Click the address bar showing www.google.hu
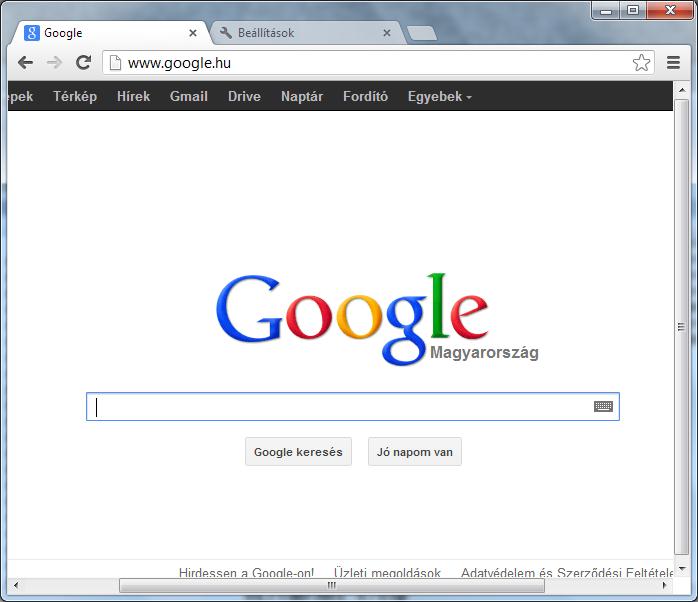The width and height of the screenshot is (698, 602). pyautogui.click(x=376, y=63)
